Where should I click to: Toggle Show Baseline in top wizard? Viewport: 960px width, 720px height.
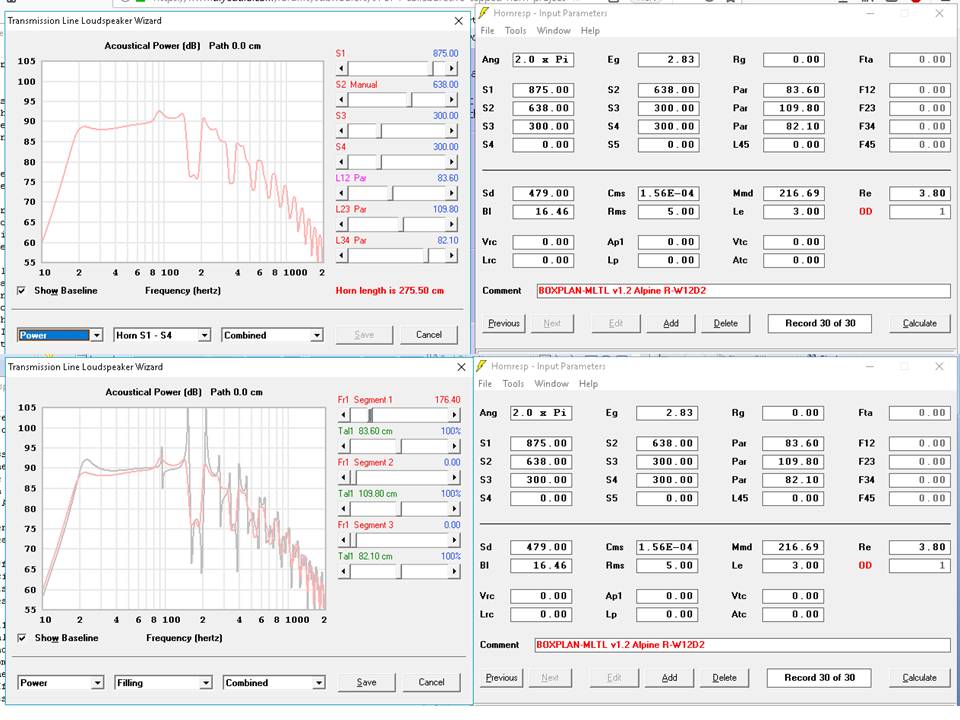(21, 291)
